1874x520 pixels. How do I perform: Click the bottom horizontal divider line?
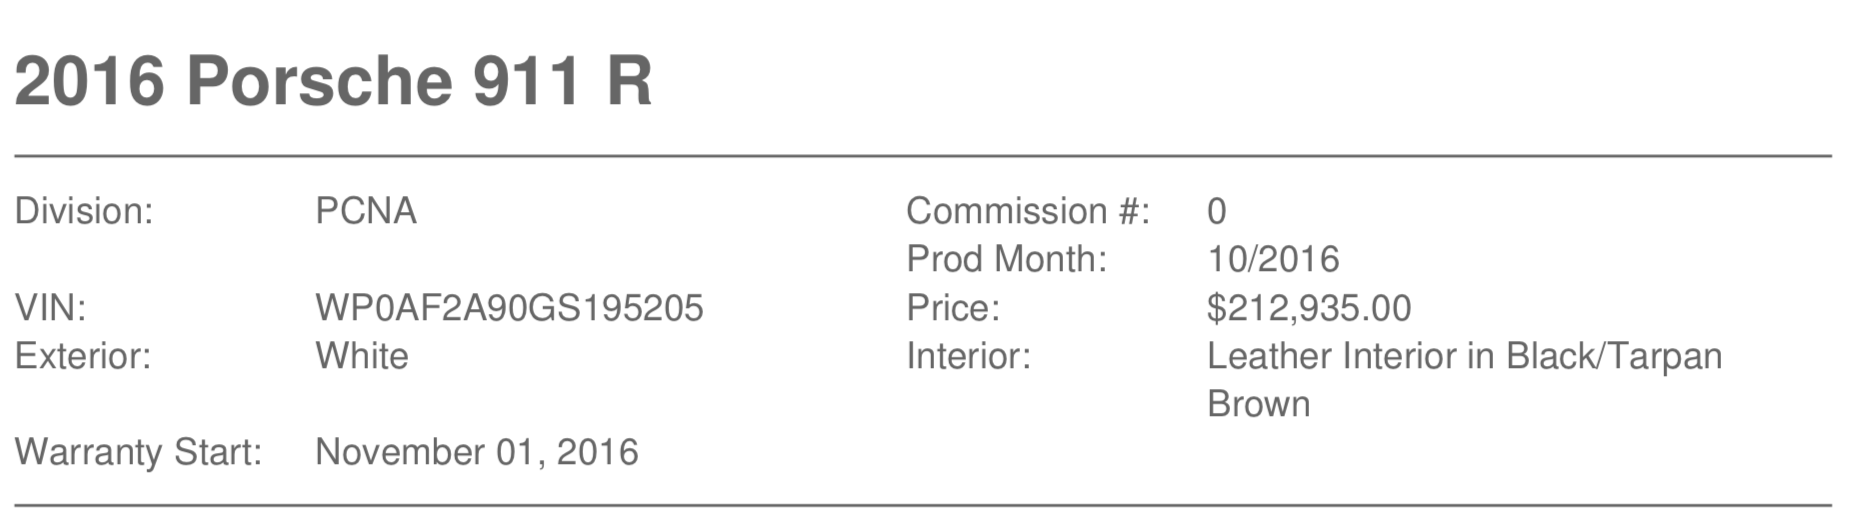(923, 506)
